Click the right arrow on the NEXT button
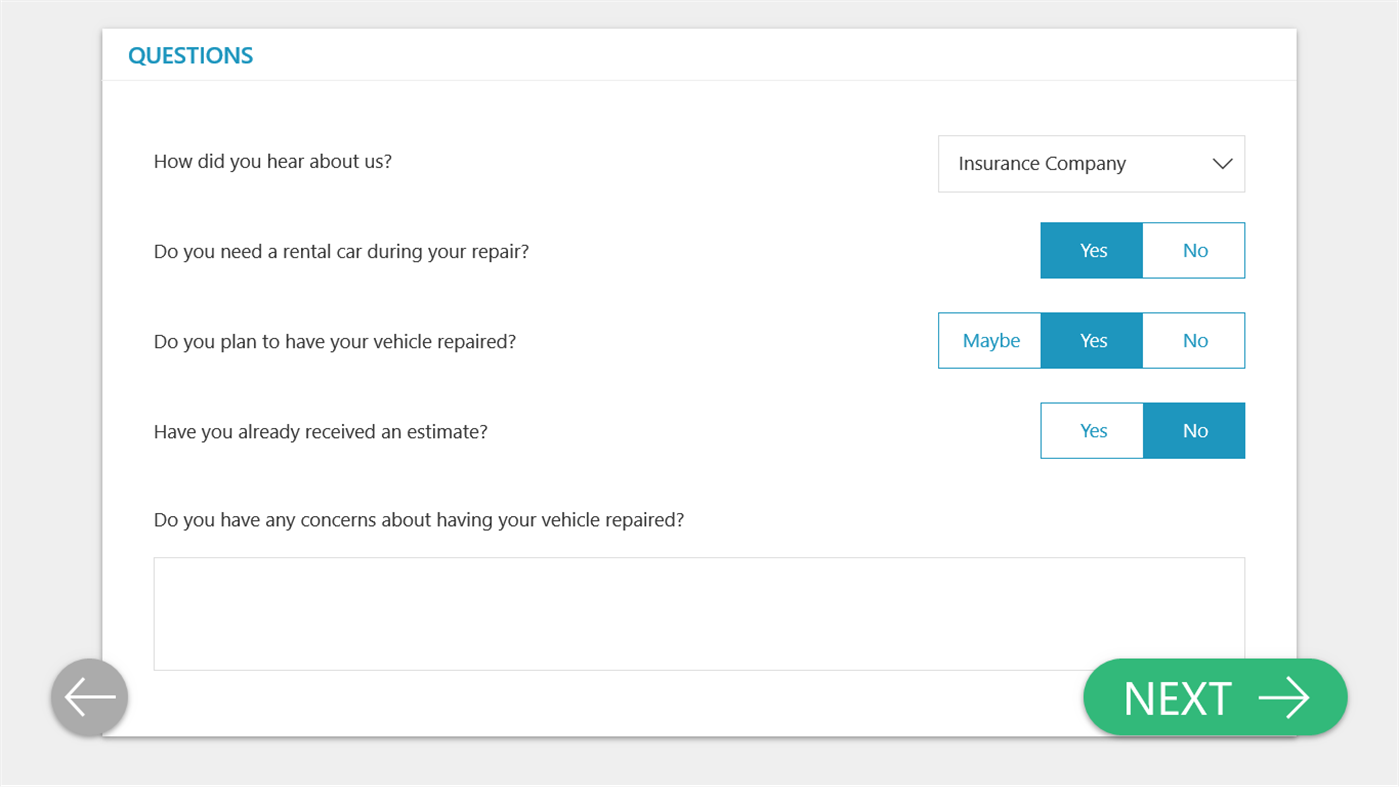Screen dimensions: 1399x787 pos(1283,698)
